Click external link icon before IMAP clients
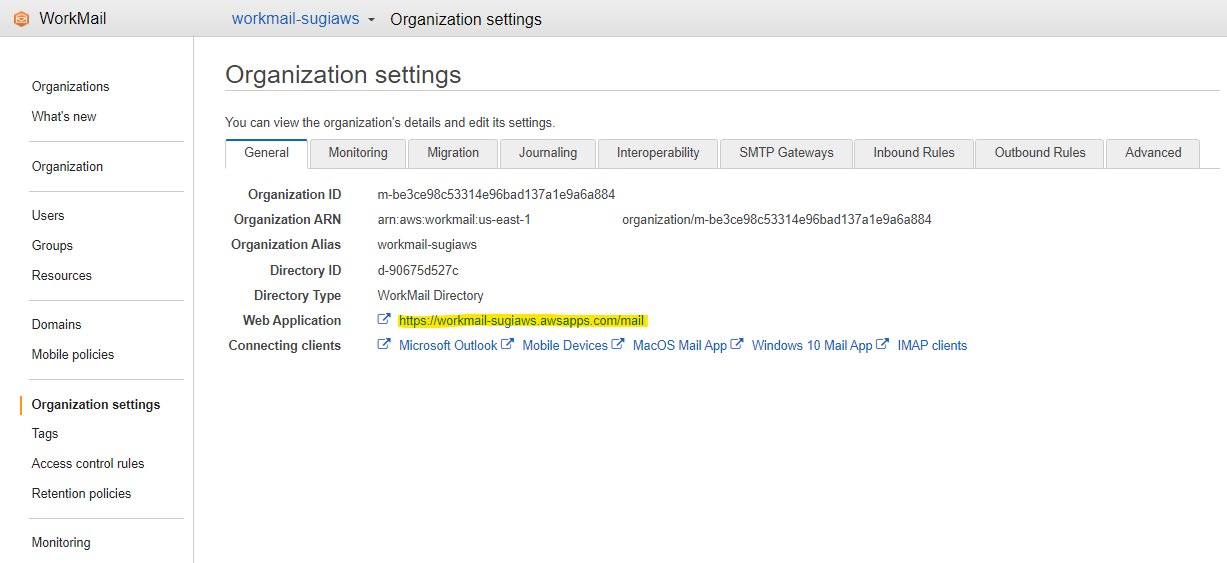Screen dimensions: 1227x563 tap(883, 344)
